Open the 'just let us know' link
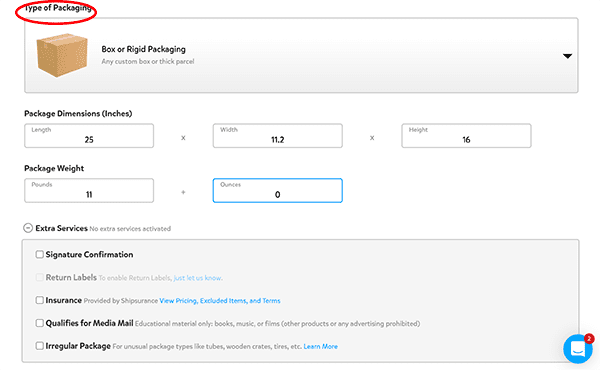600x370 pixels. pos(198,278)
